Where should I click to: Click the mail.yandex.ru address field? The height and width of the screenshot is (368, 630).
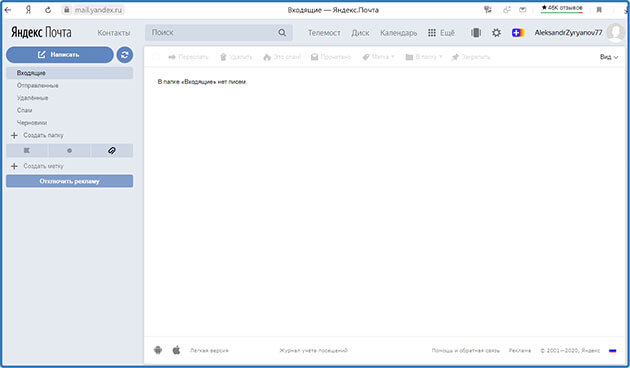coord(98,10)
